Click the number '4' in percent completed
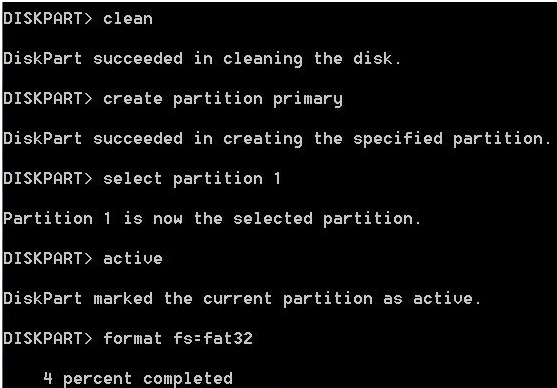Viewport: 557px width, 388px height. [x=48, y=378]
